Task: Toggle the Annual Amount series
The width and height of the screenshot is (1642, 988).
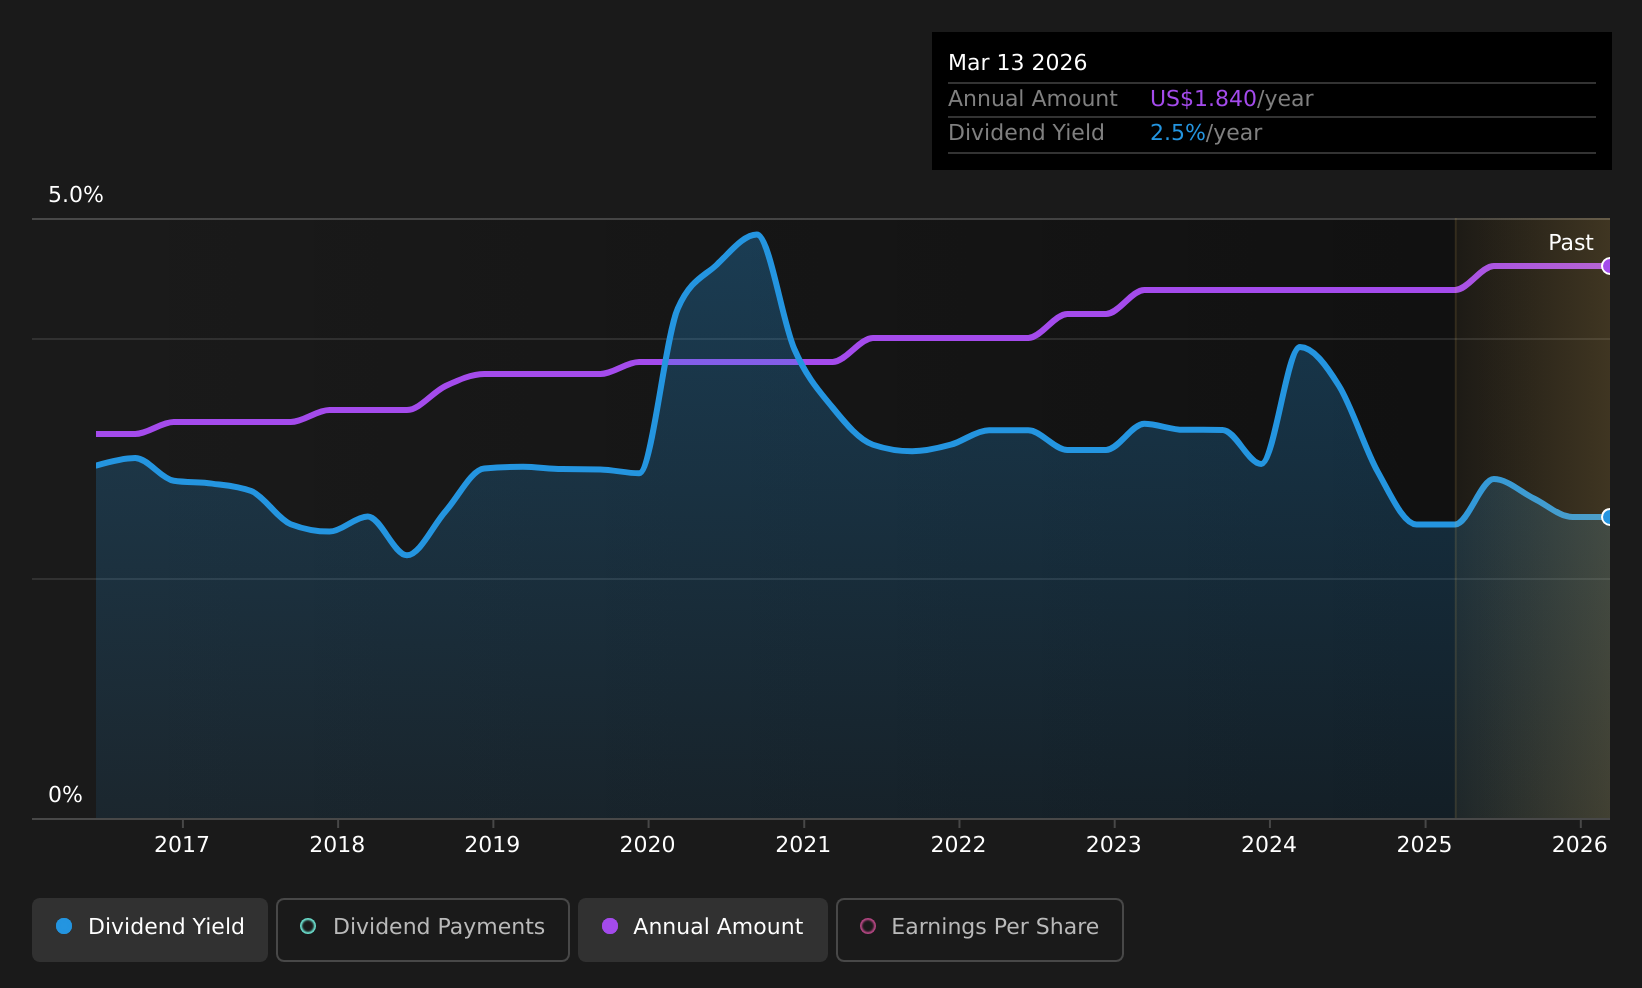Action: coord(703,930)
